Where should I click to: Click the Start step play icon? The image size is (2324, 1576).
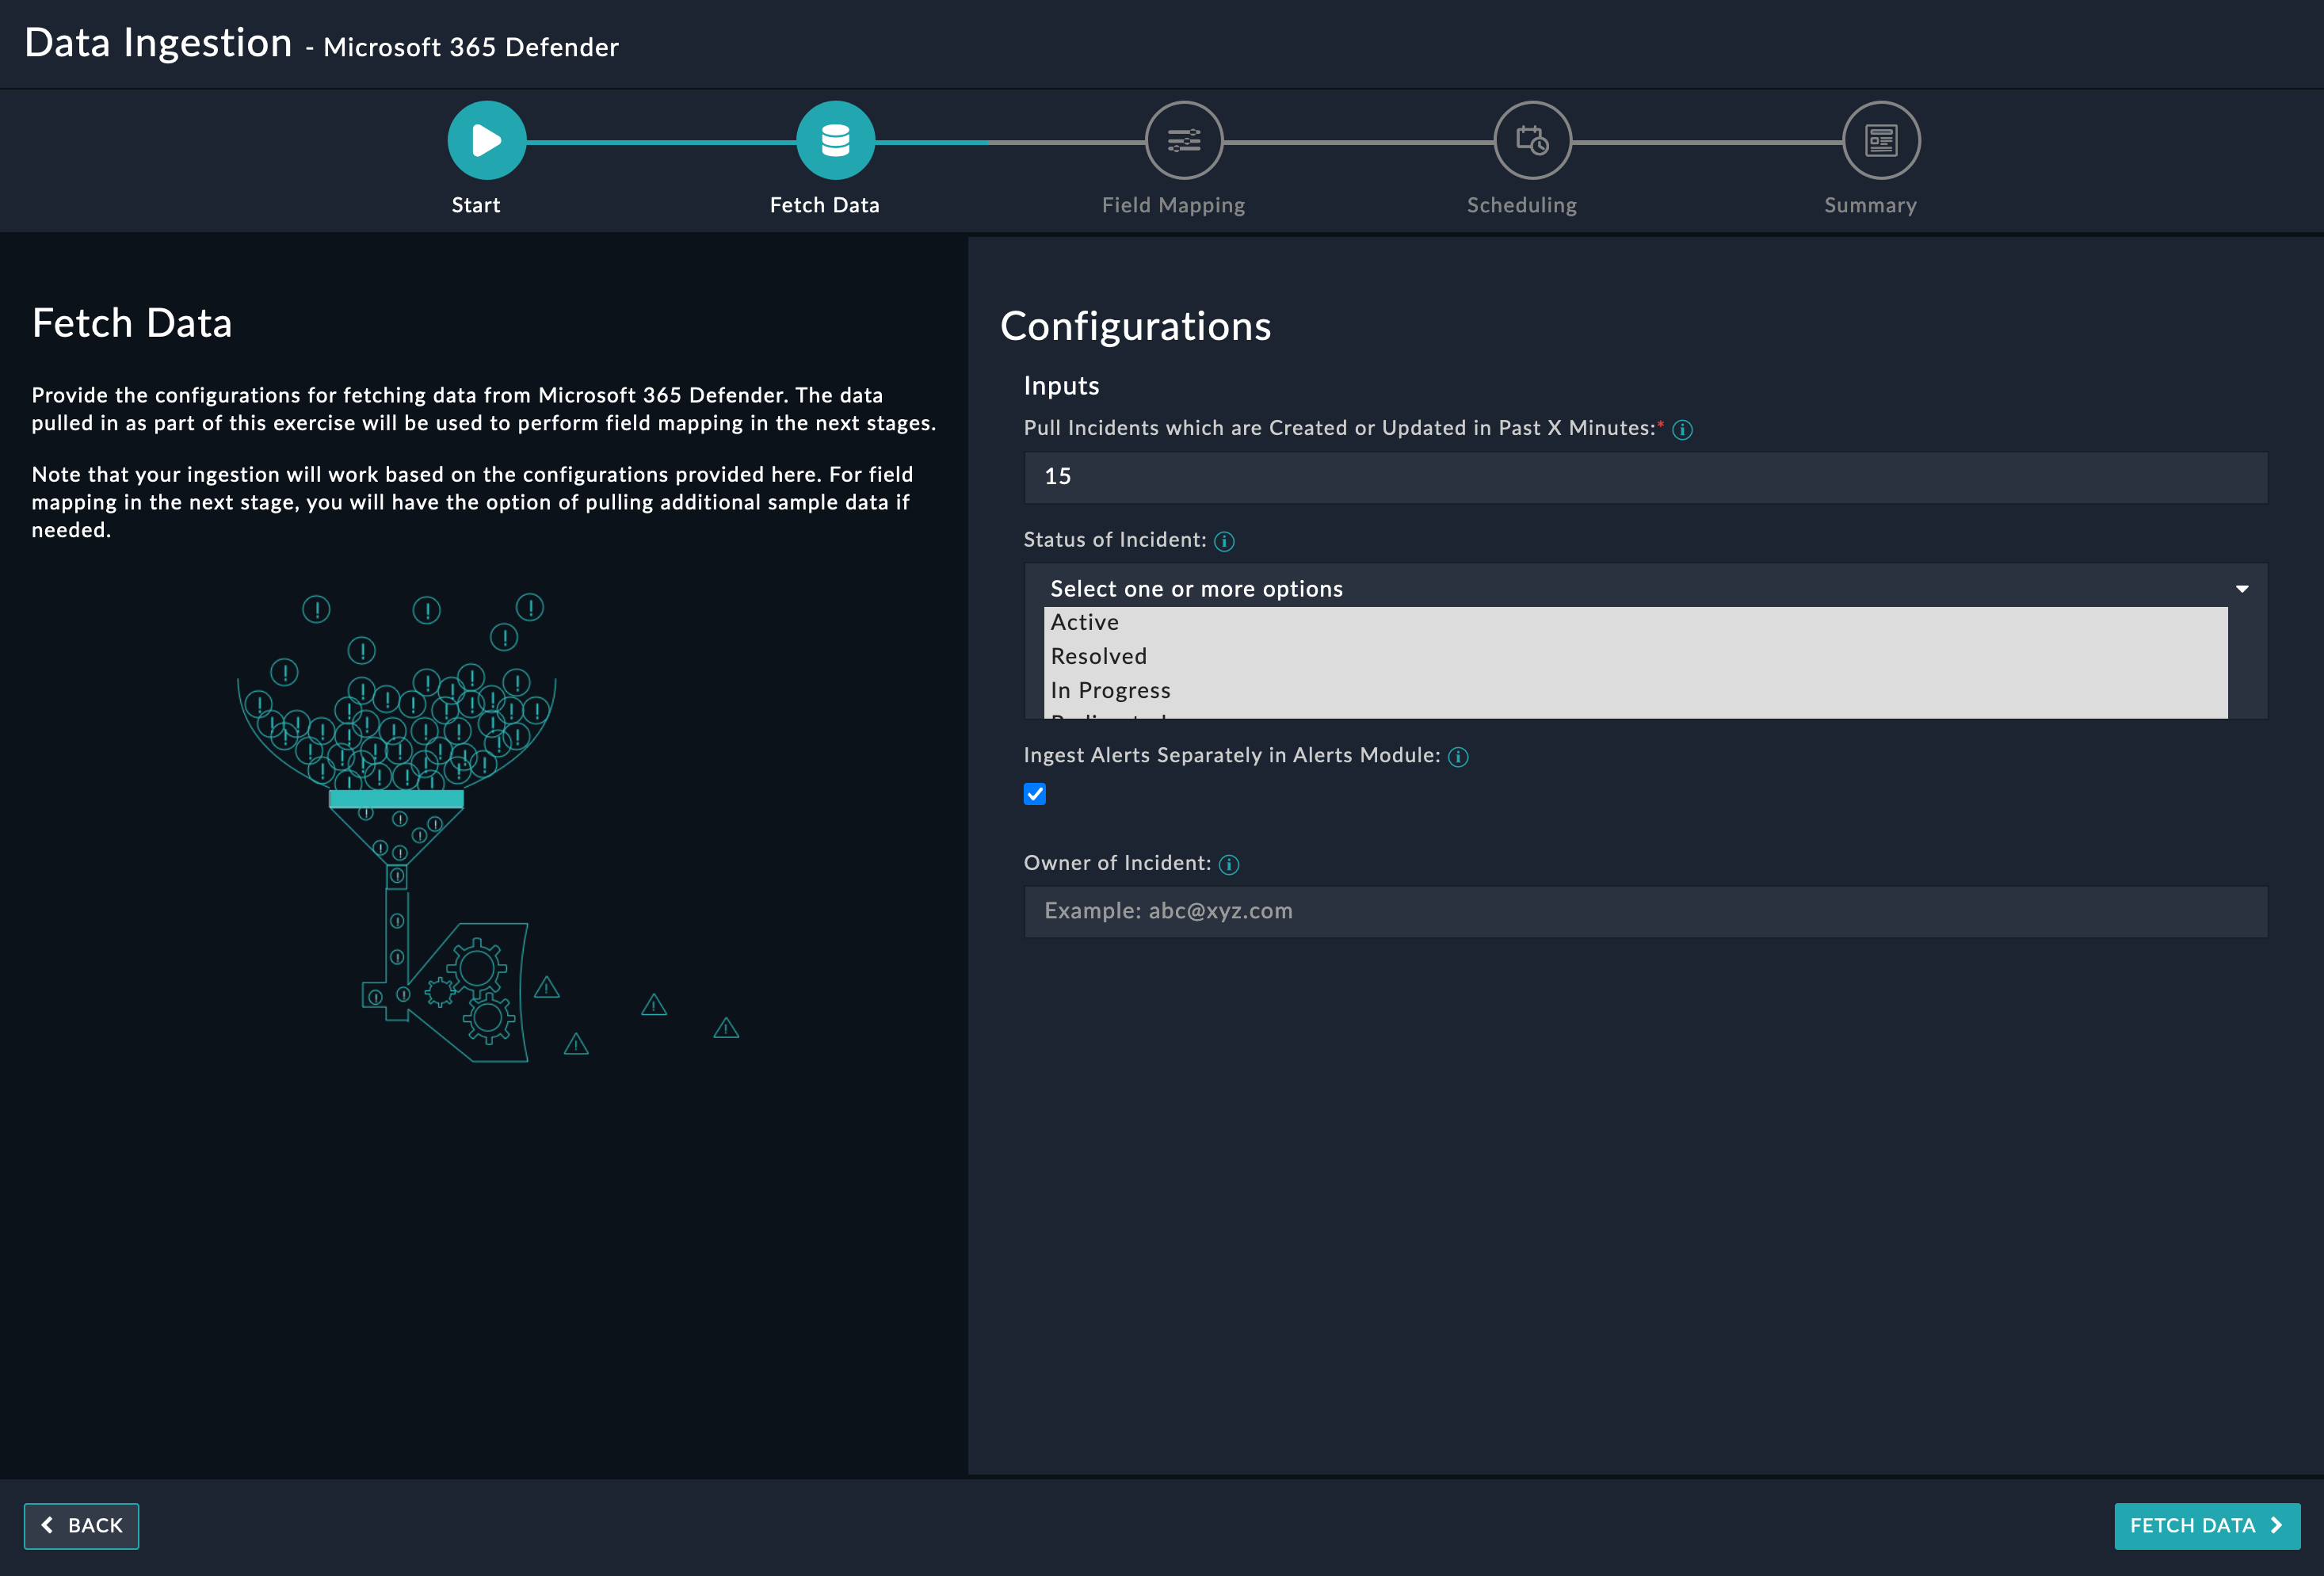click(x=486, y=140)
